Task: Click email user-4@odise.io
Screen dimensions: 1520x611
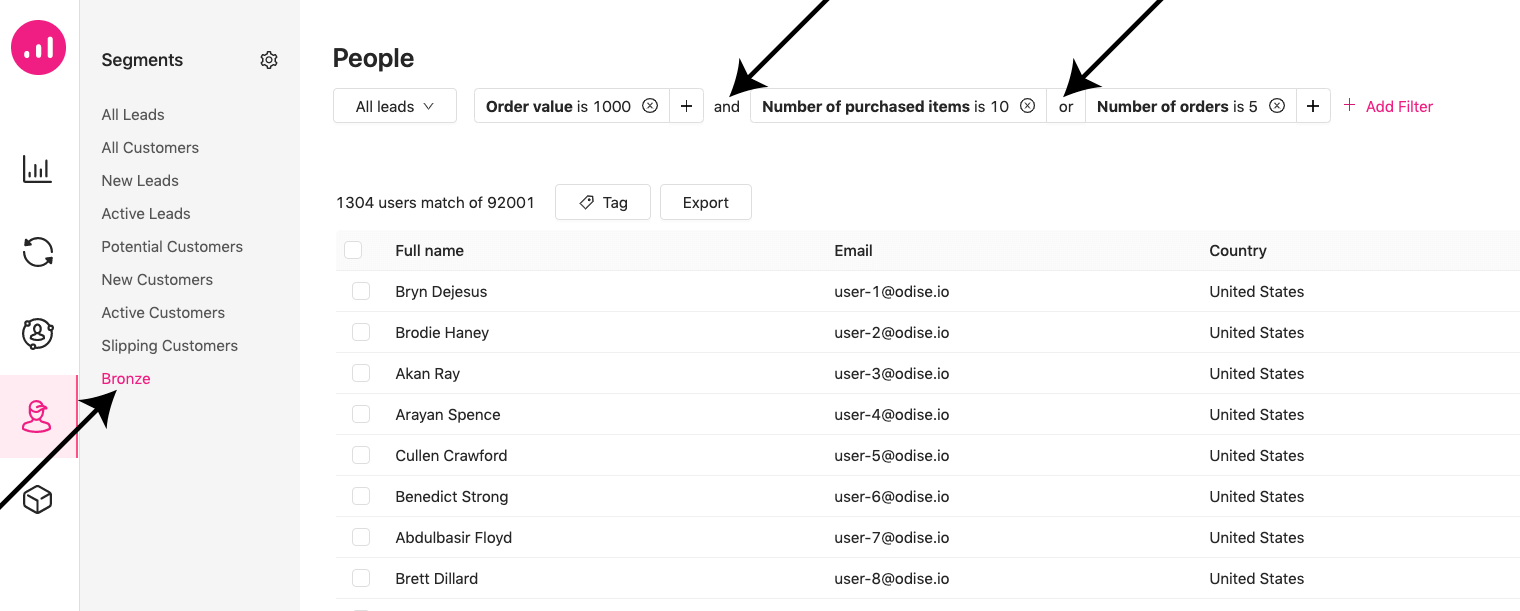Action: [892, 414]
